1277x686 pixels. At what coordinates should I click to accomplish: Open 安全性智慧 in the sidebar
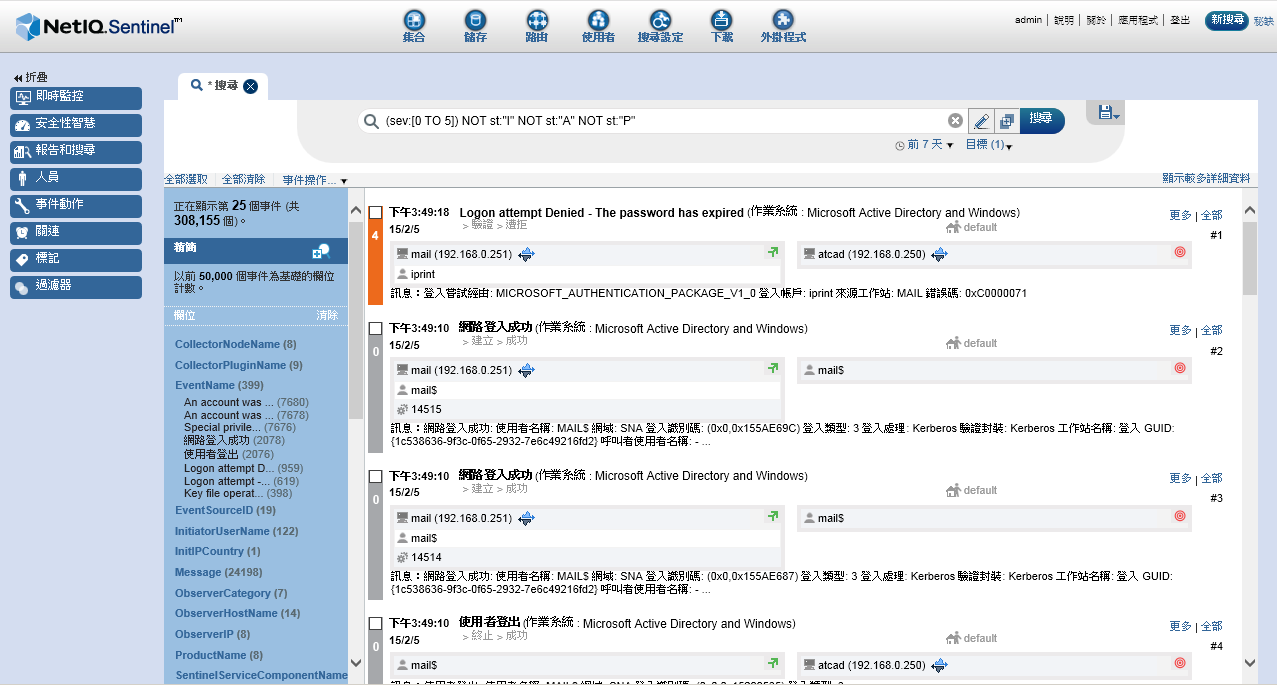tap(76, 125)
